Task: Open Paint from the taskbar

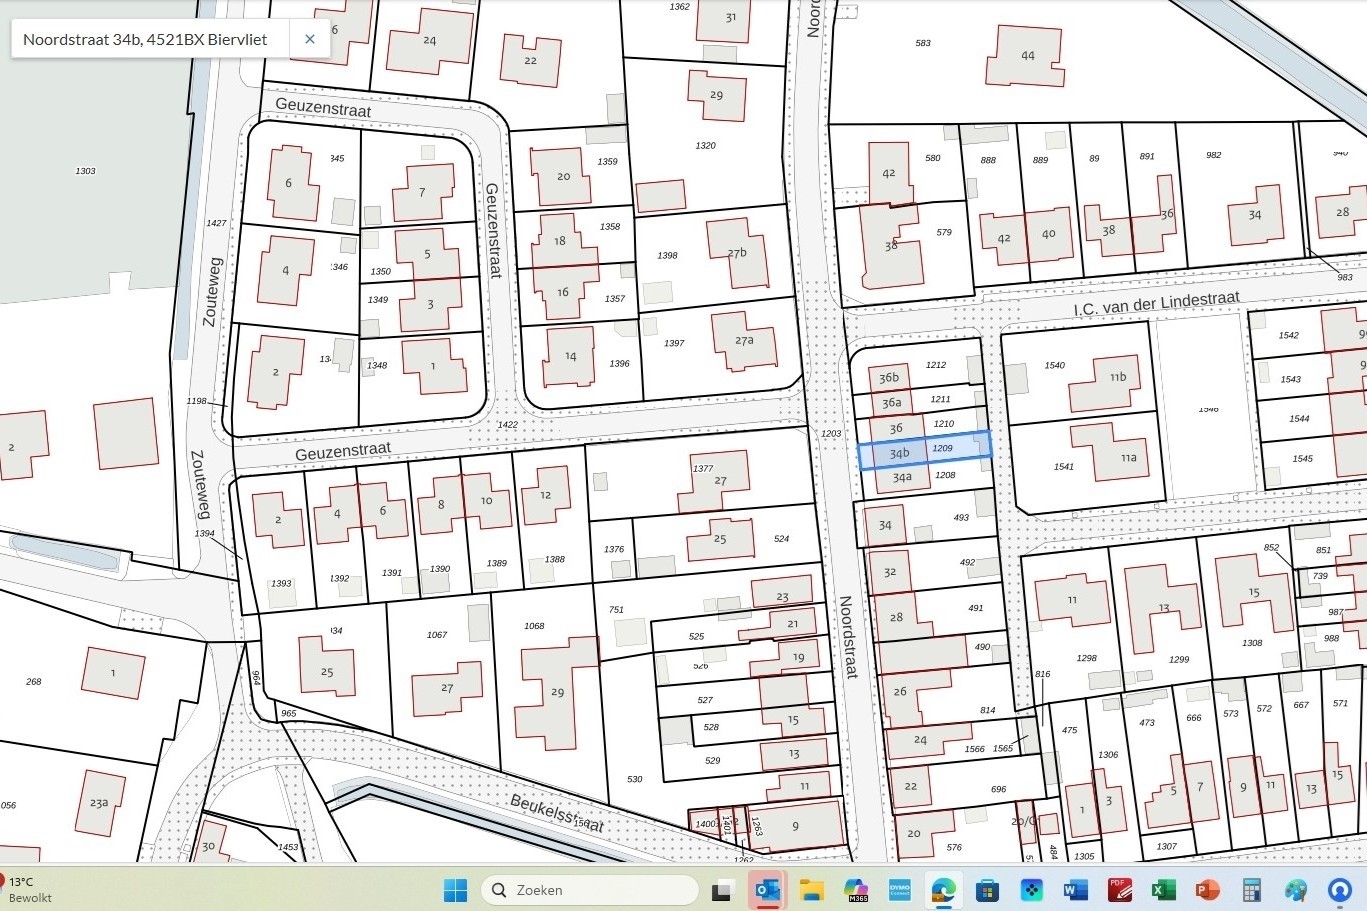Action: pyautogui.click(x=1296, y=890)
